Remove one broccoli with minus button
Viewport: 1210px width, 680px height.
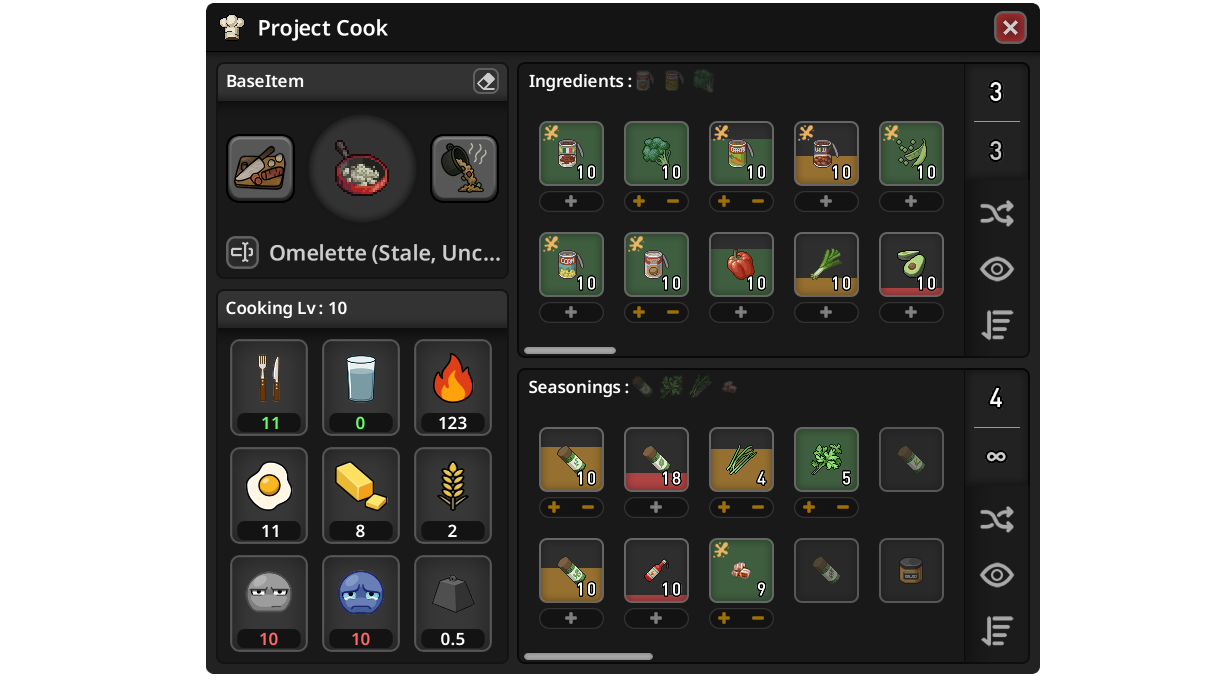click(x=671, y=202)
